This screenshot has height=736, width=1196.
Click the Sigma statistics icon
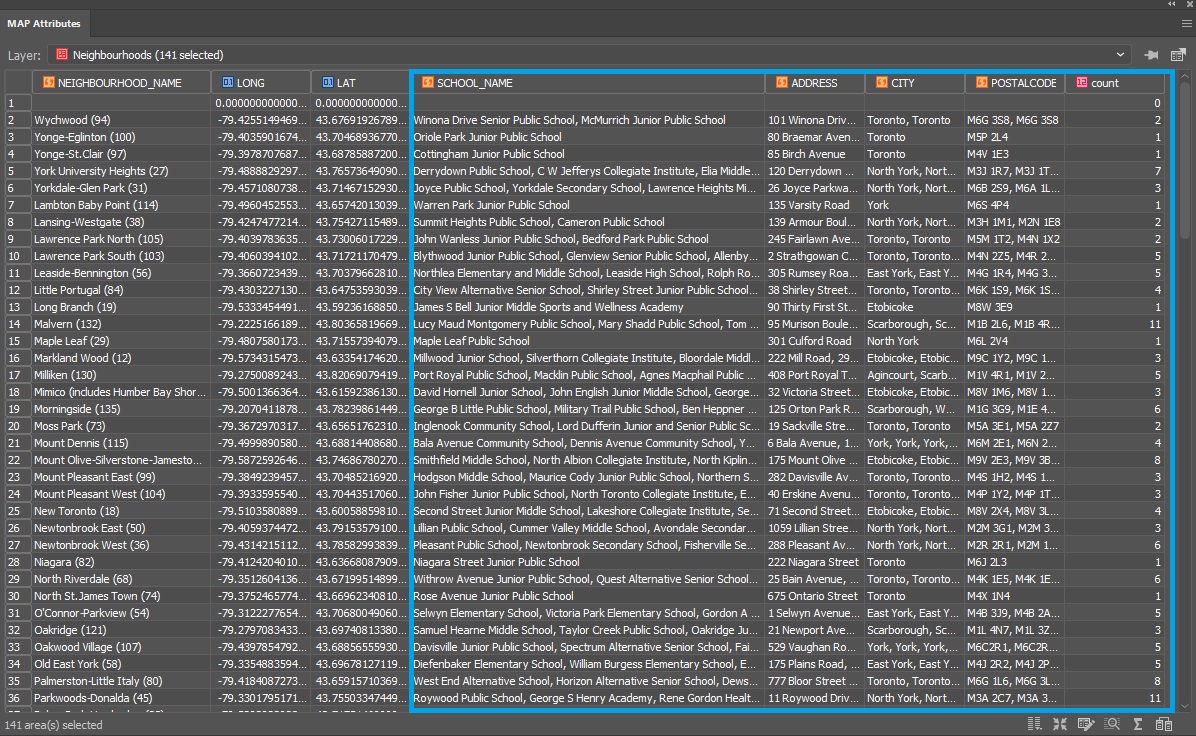tap(1137, 724)
